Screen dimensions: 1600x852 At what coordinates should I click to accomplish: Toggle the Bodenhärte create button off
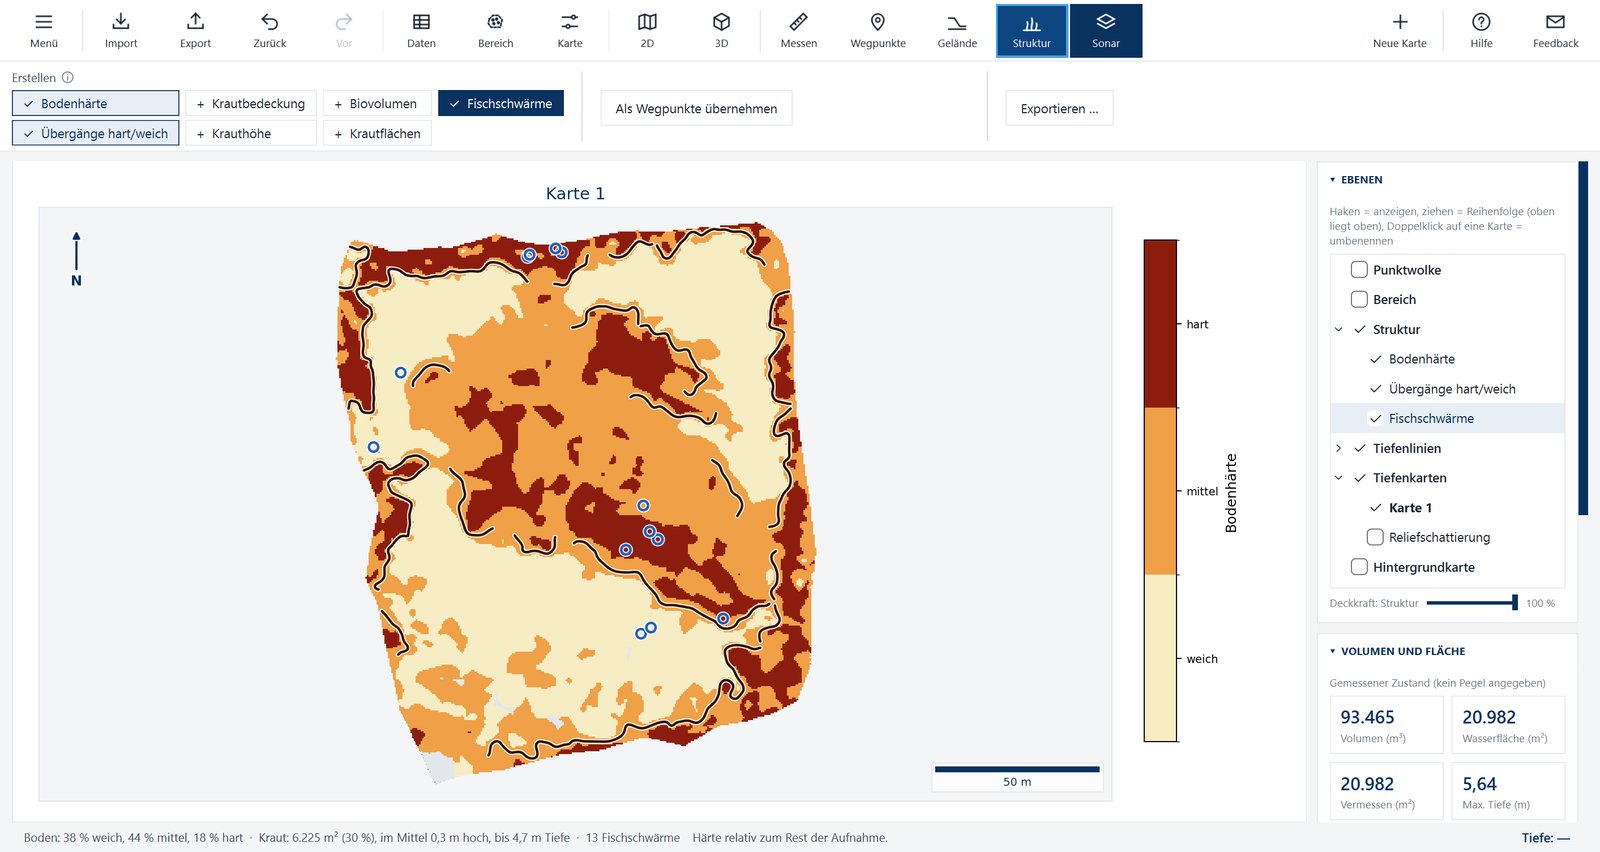(96, 103)
